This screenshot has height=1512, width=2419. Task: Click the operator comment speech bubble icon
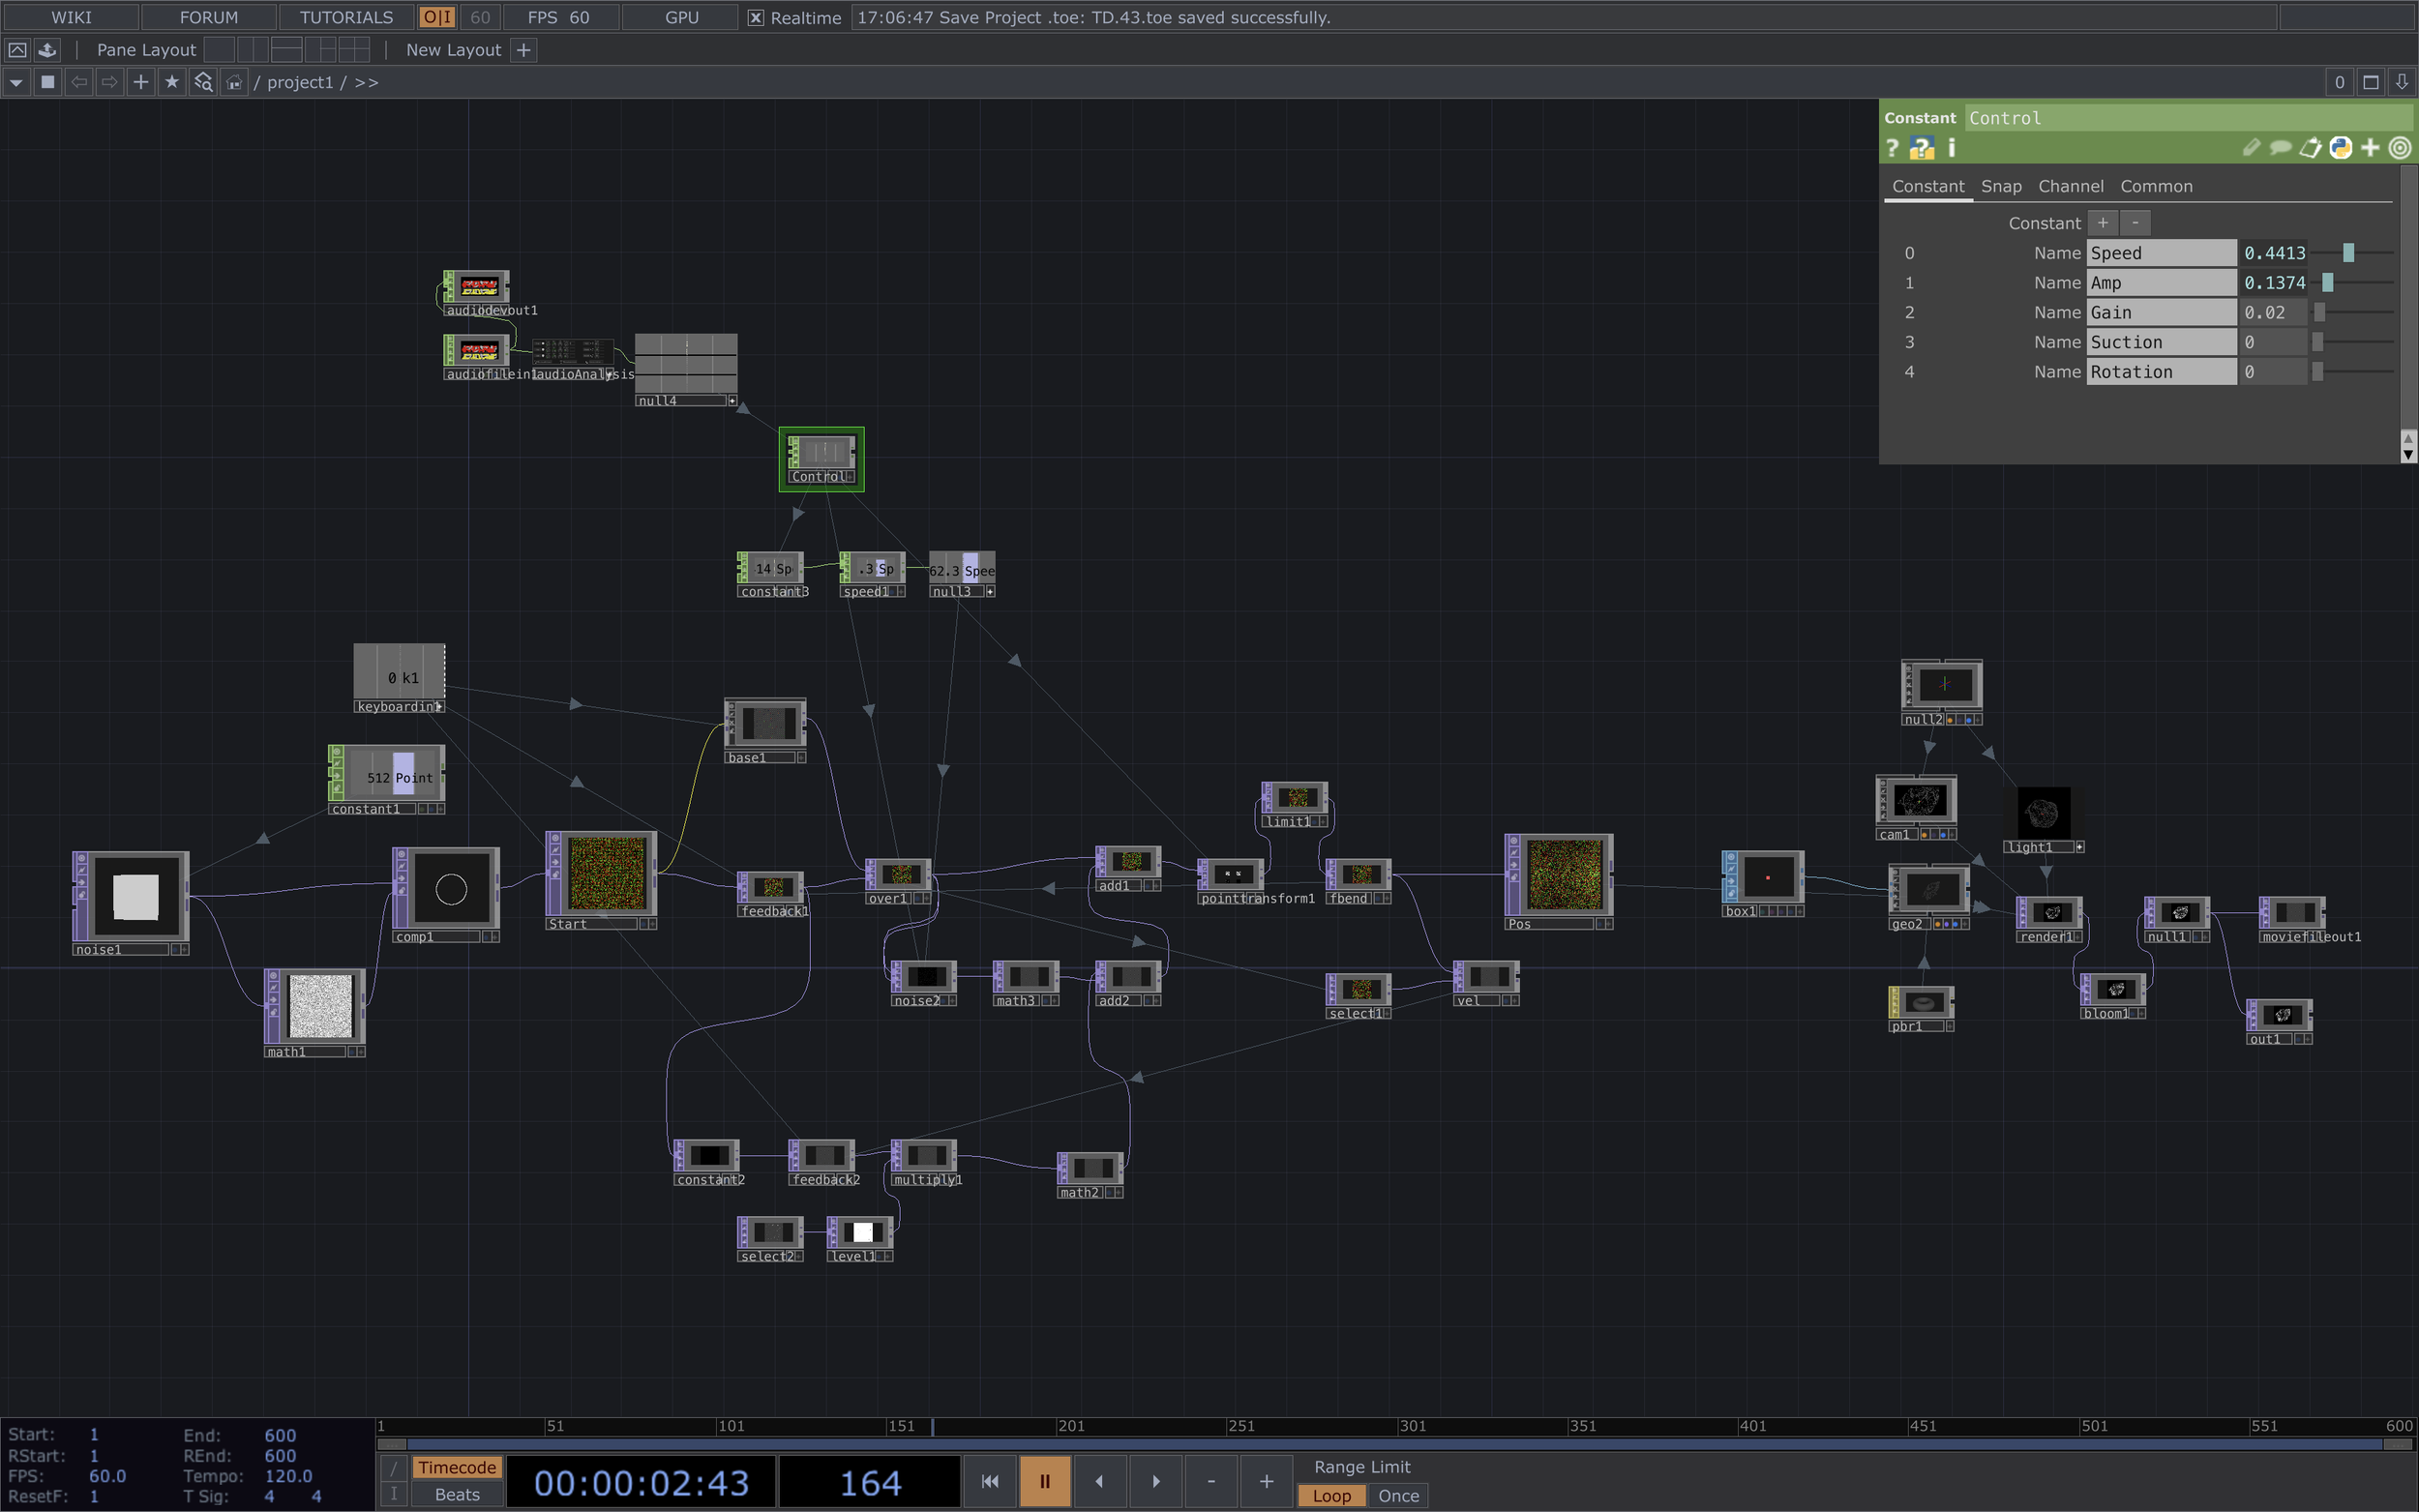tap(2280, 148)
